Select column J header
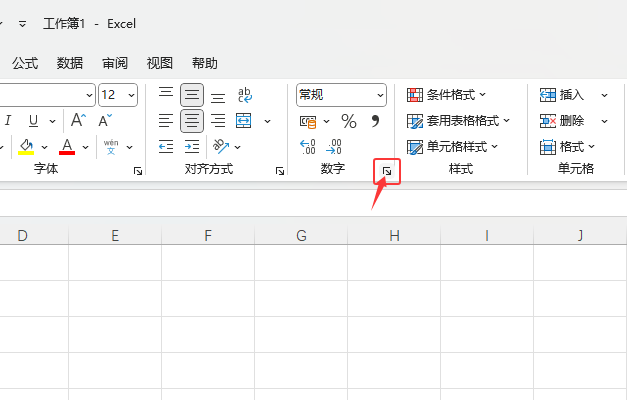This screenshot has height=400, width=627. tap(580, 235)
